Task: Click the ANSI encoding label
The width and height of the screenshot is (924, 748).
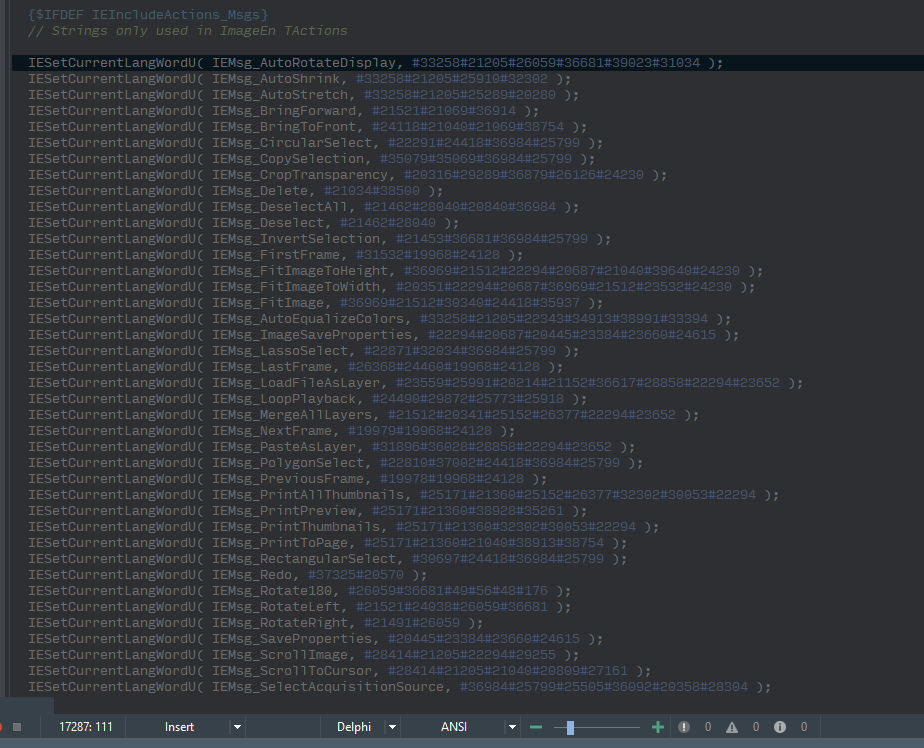Action: [x=454, y=727]
